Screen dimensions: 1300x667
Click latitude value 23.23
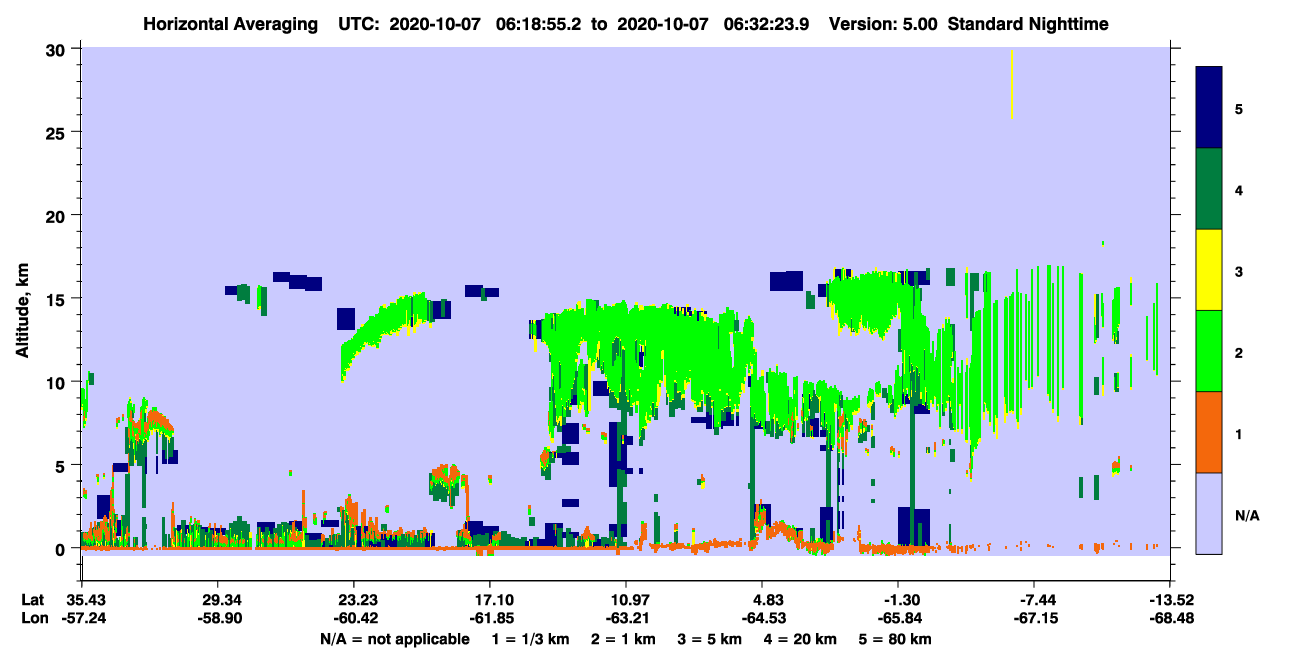click(354, 599)
